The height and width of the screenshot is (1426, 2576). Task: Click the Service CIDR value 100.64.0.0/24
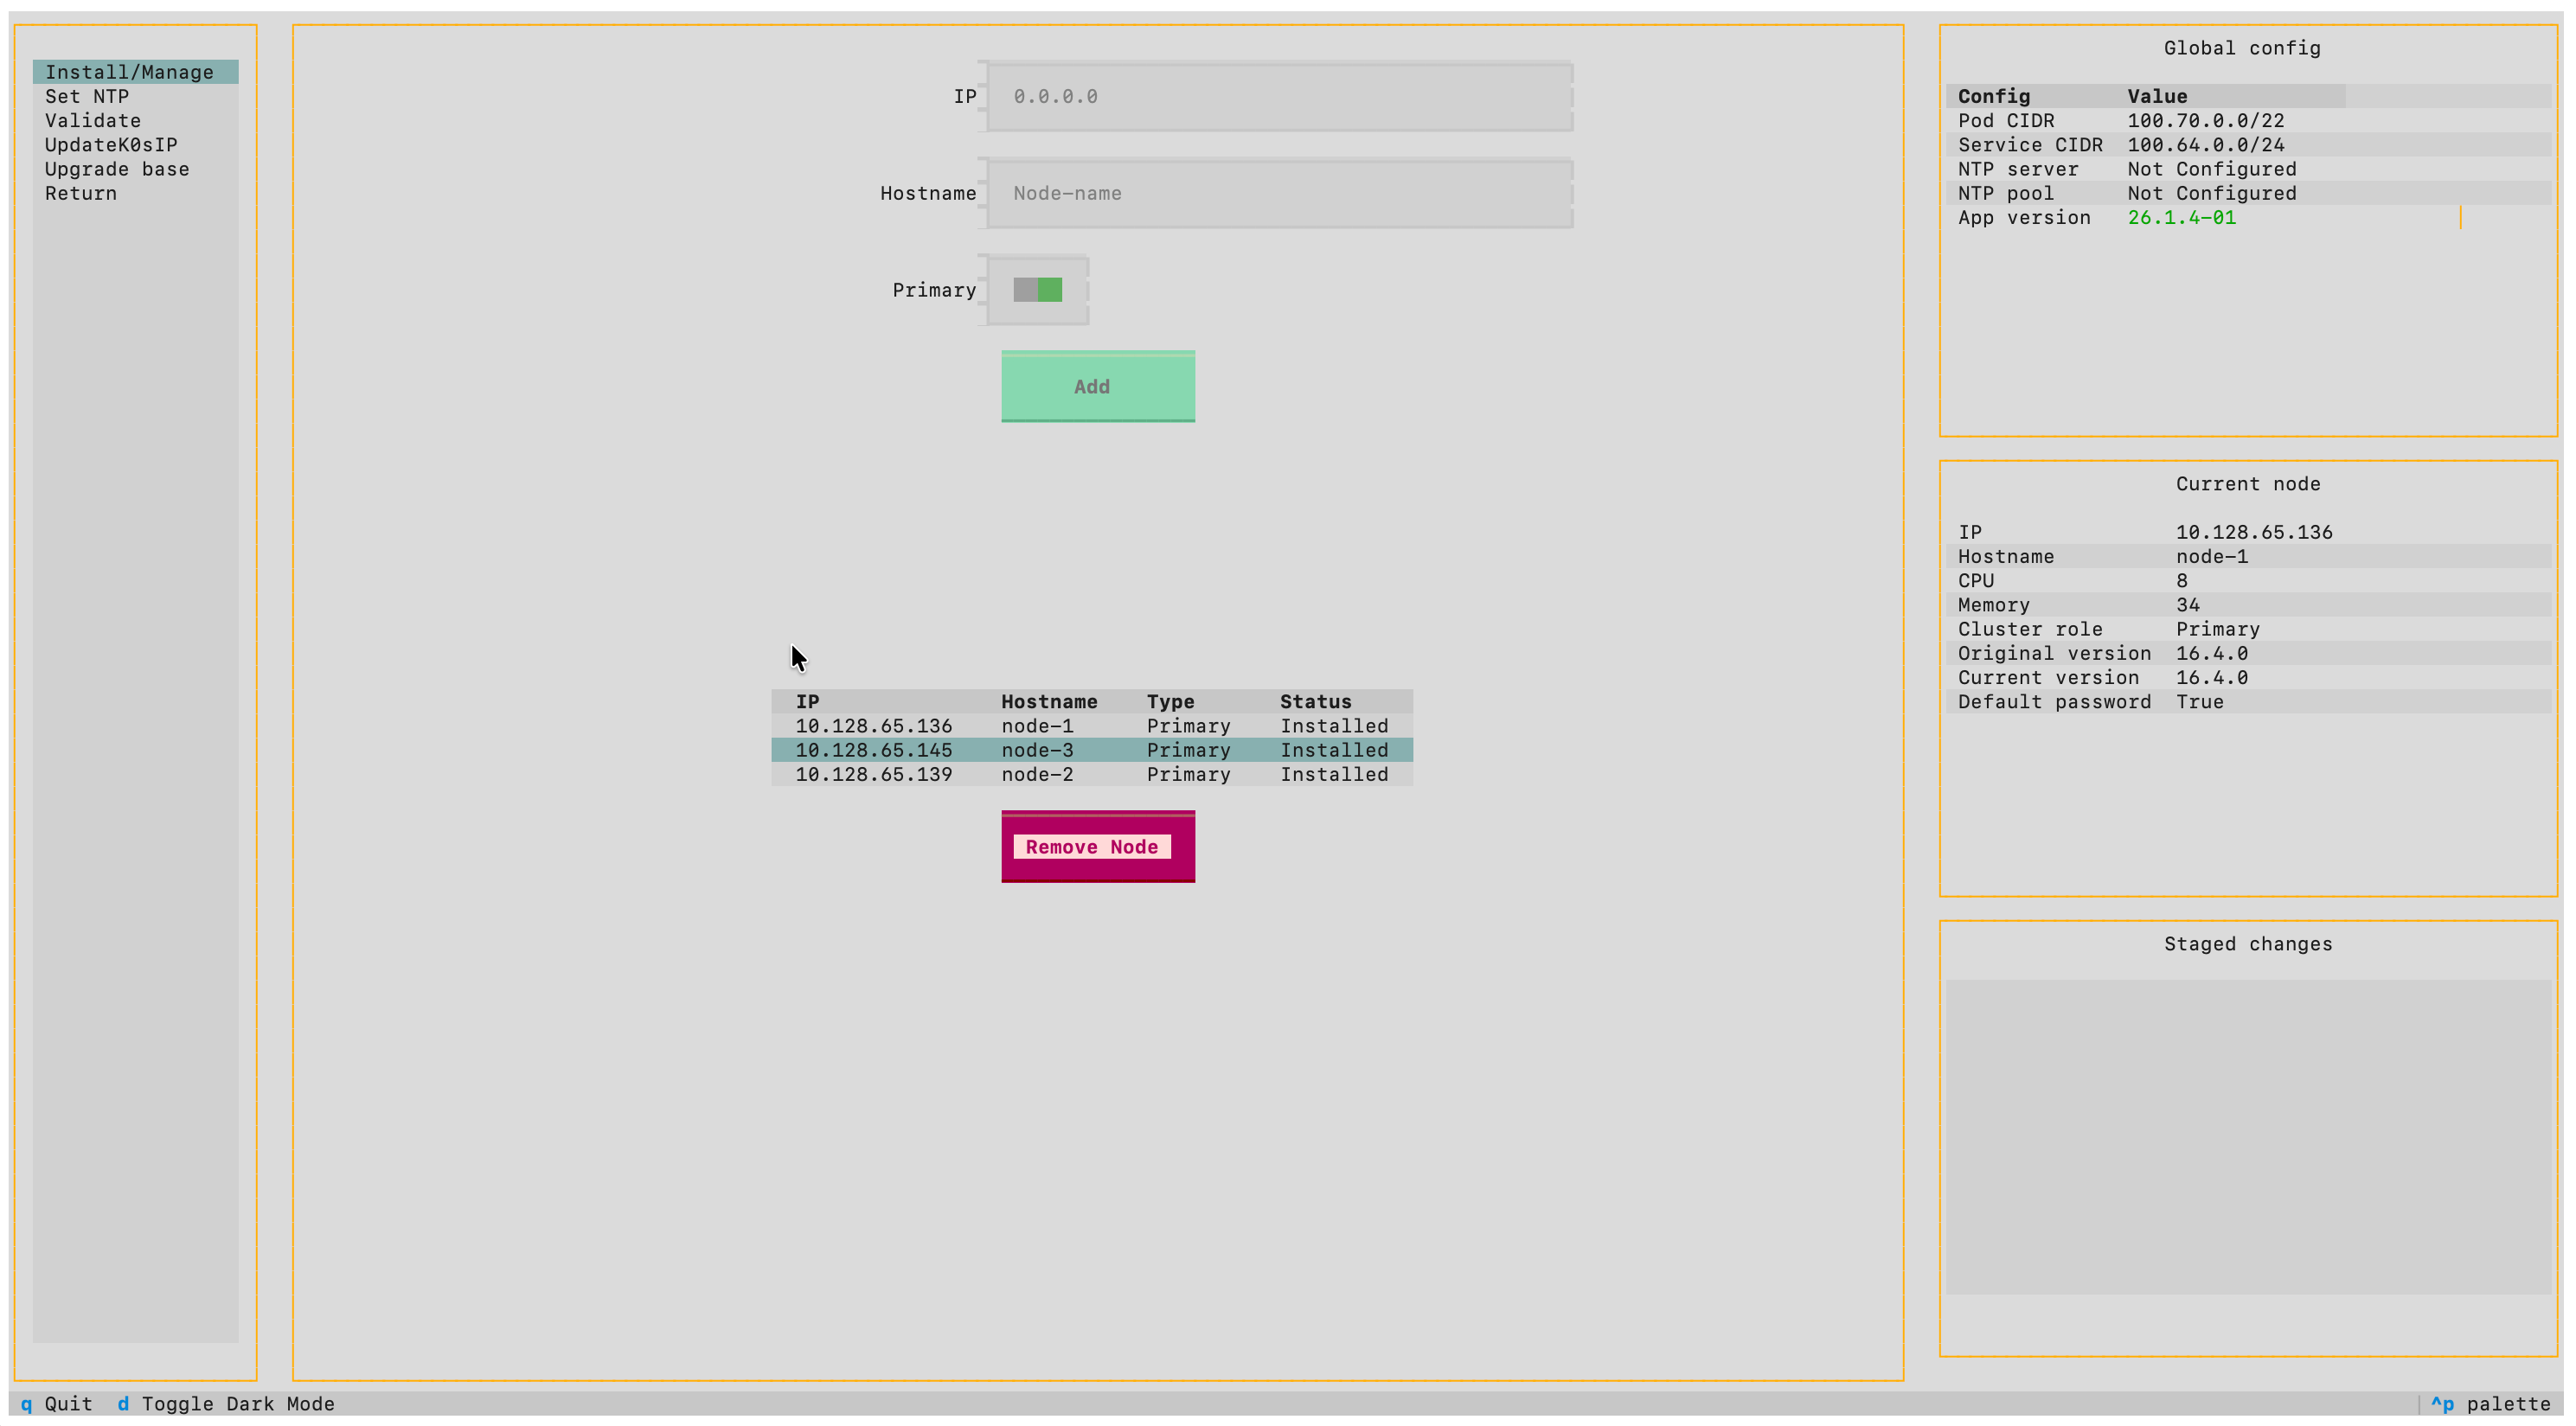coord(2205,145)
